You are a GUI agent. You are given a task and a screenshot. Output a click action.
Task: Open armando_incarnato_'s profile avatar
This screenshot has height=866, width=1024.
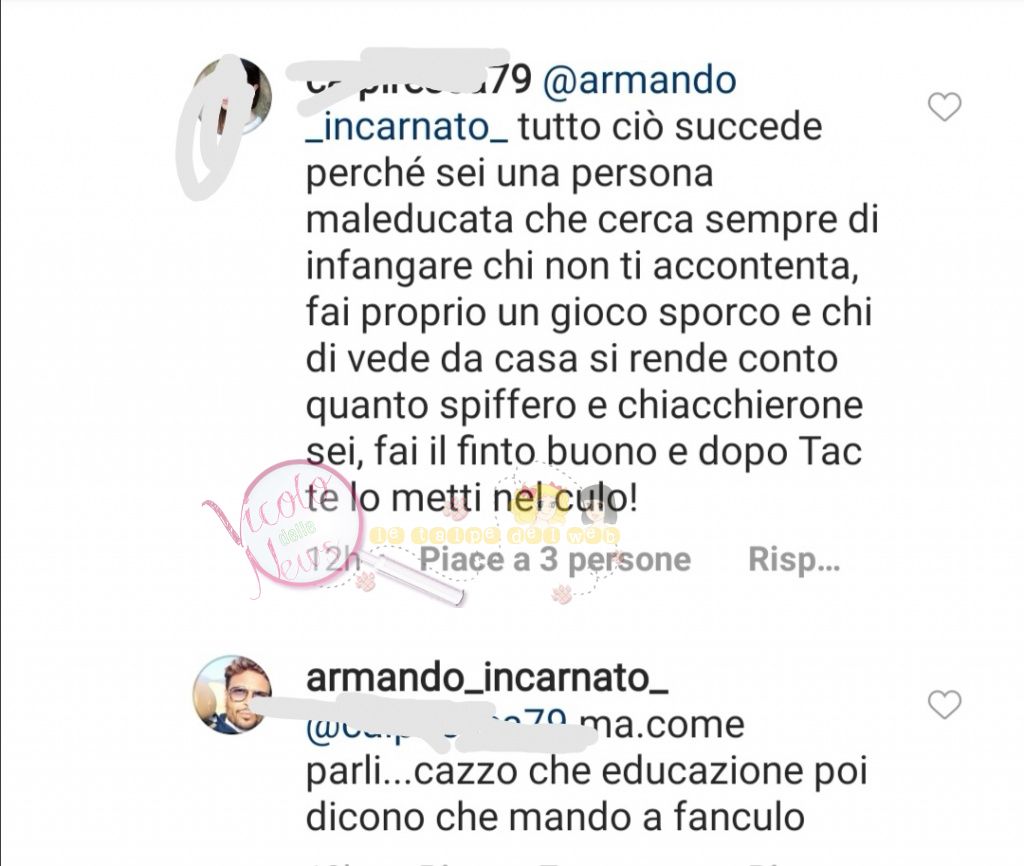(x=232, y=694)
